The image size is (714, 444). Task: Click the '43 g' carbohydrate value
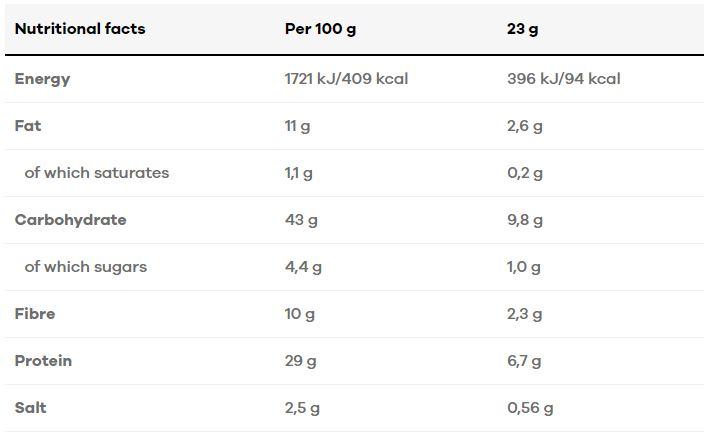[301, 220]
